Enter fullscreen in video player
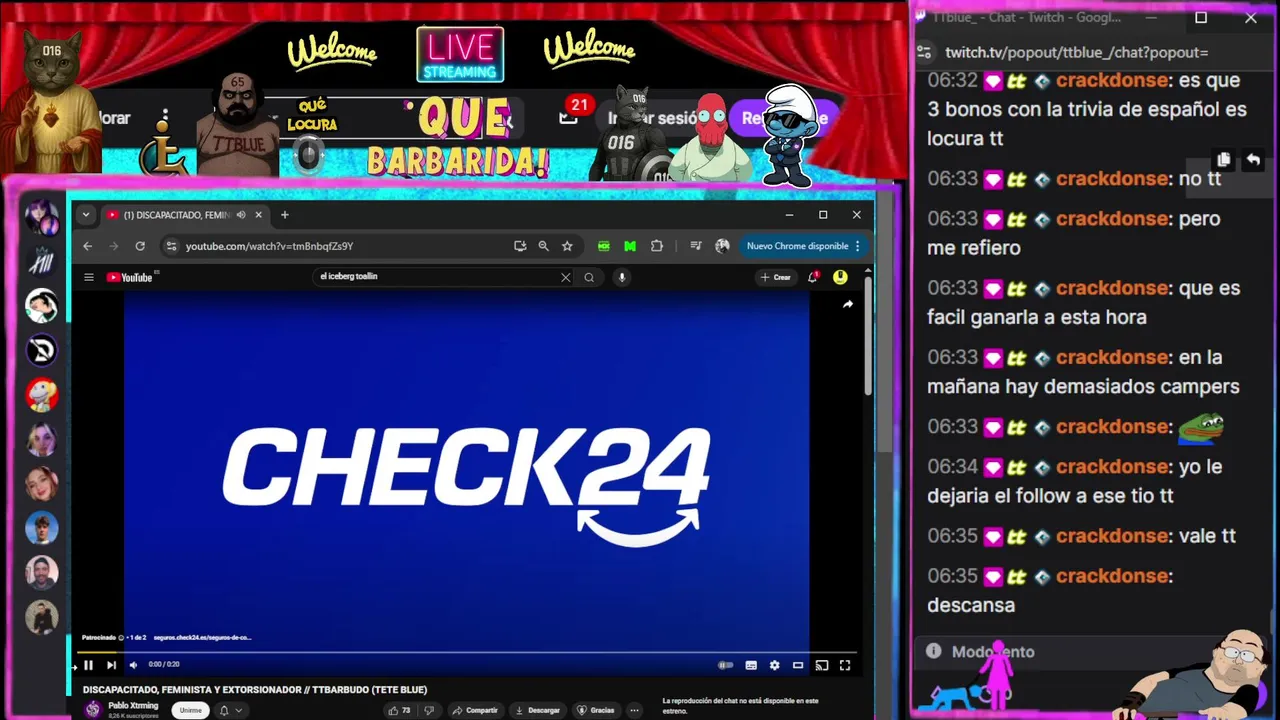Viewport: 1280px width, 720px height. [845, 665]
